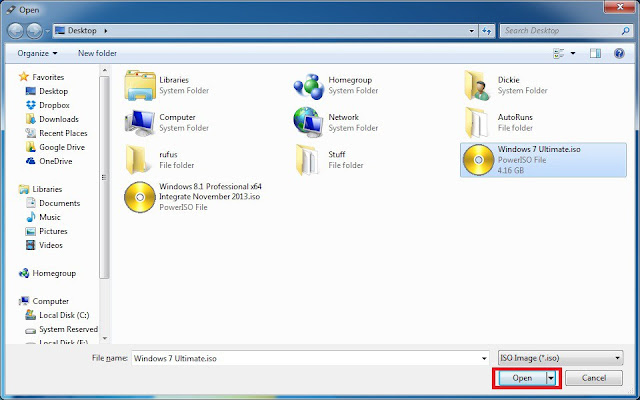
Task: Click the Open button split arrow
Action: pos(551,378)
